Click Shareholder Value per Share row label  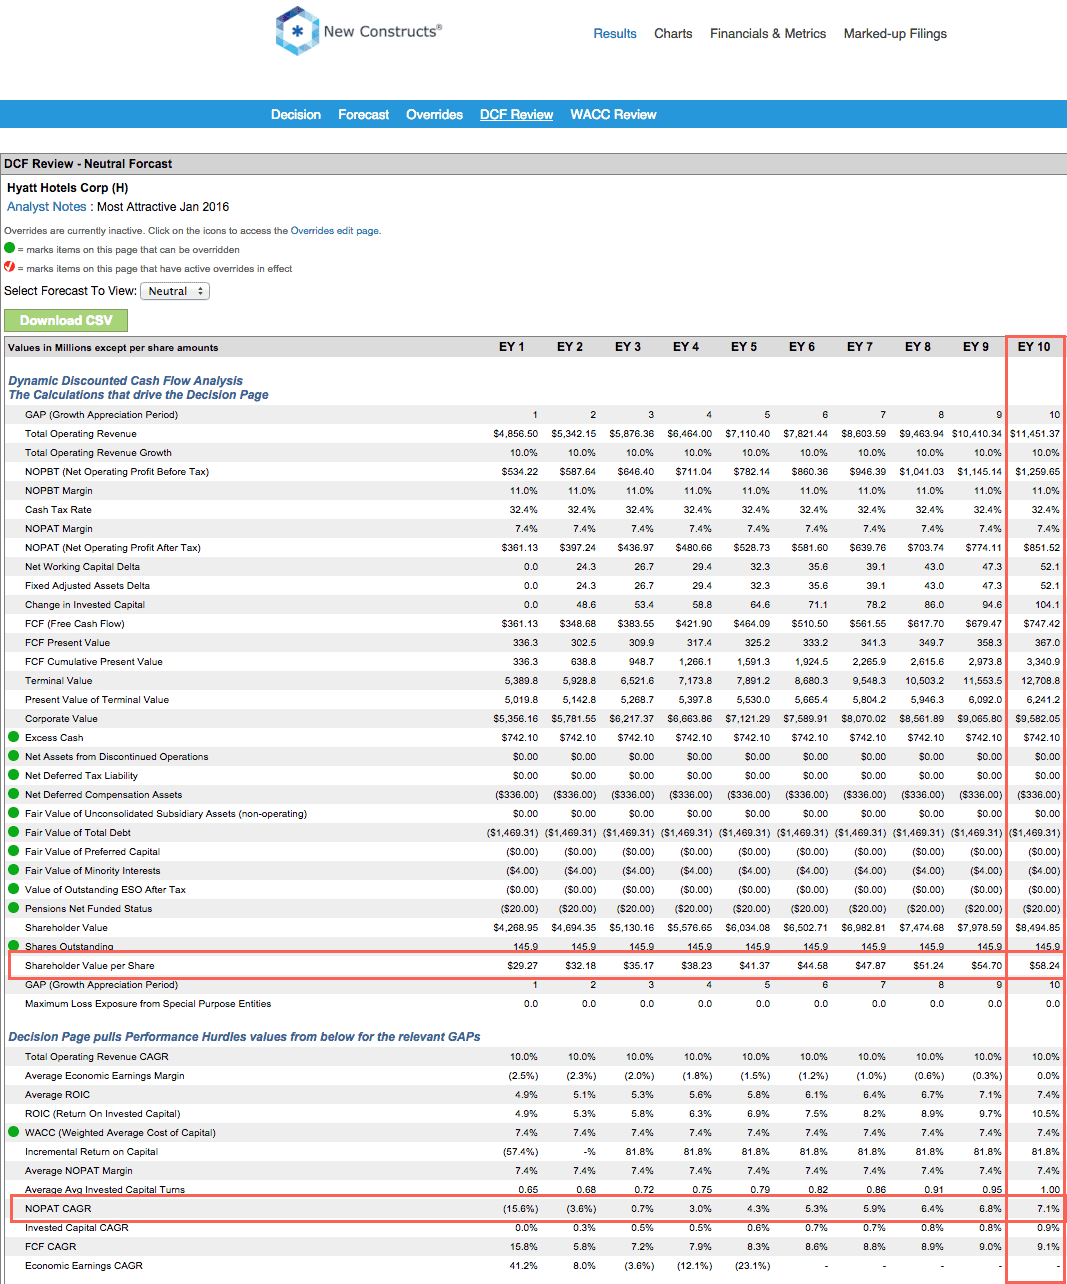coord(90,965)
